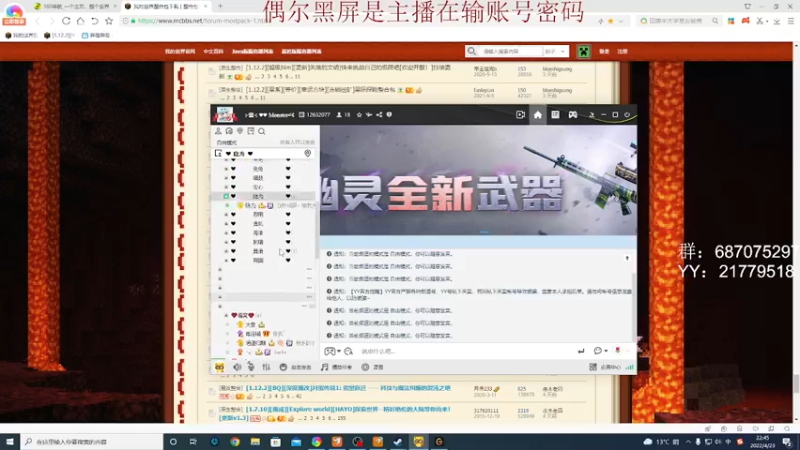Open the channel mode dropdown in YY sidebar
Viewport: 800px width, 450px height.
tap(227, 142)
